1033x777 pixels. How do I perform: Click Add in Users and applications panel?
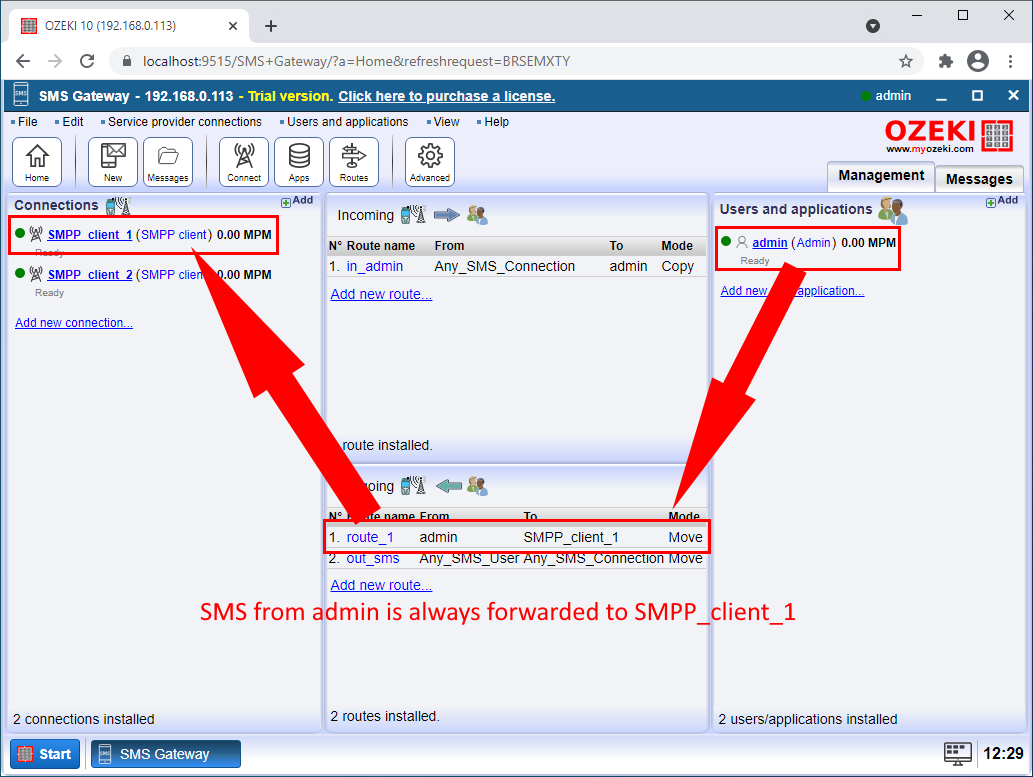pyautogui.click(x=1002, y=200)
